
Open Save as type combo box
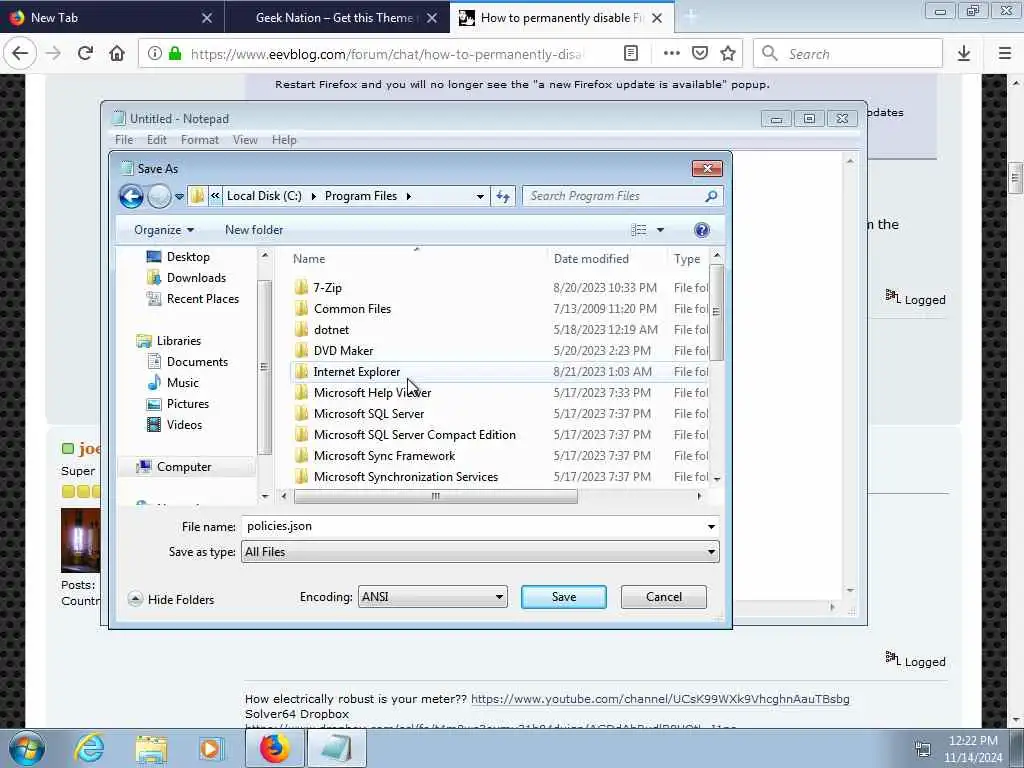coord(480,552)
